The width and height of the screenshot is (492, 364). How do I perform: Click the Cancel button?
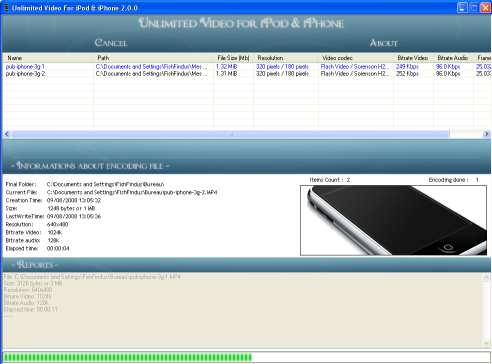pos(111,43)
